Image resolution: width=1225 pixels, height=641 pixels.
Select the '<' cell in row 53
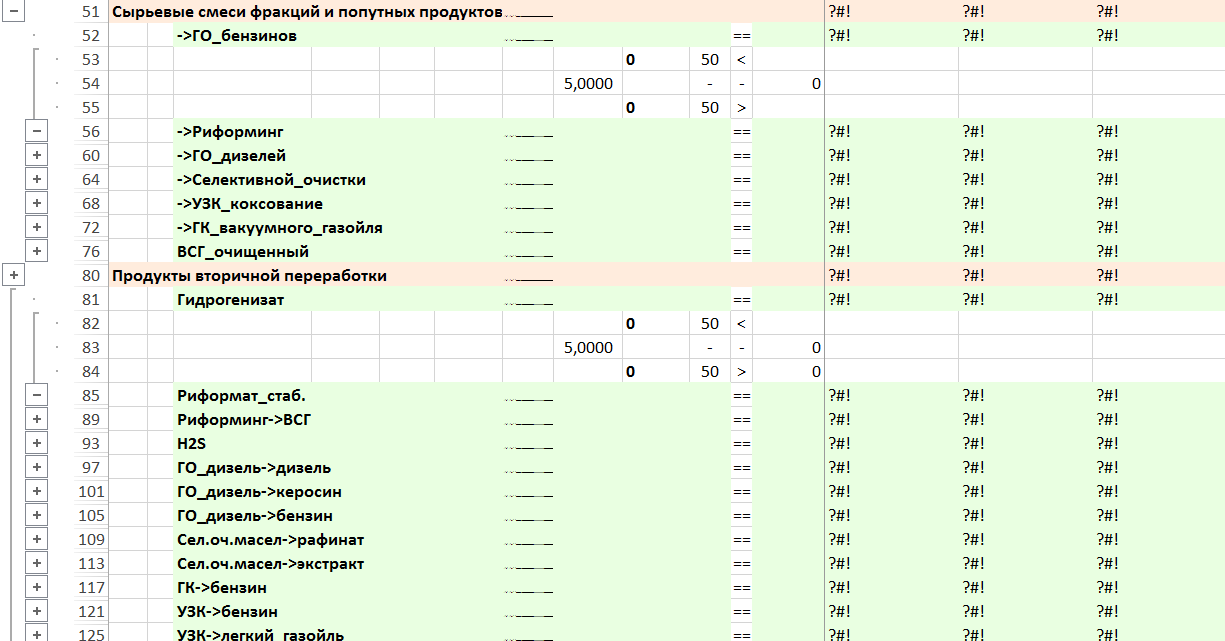[741, 60]
